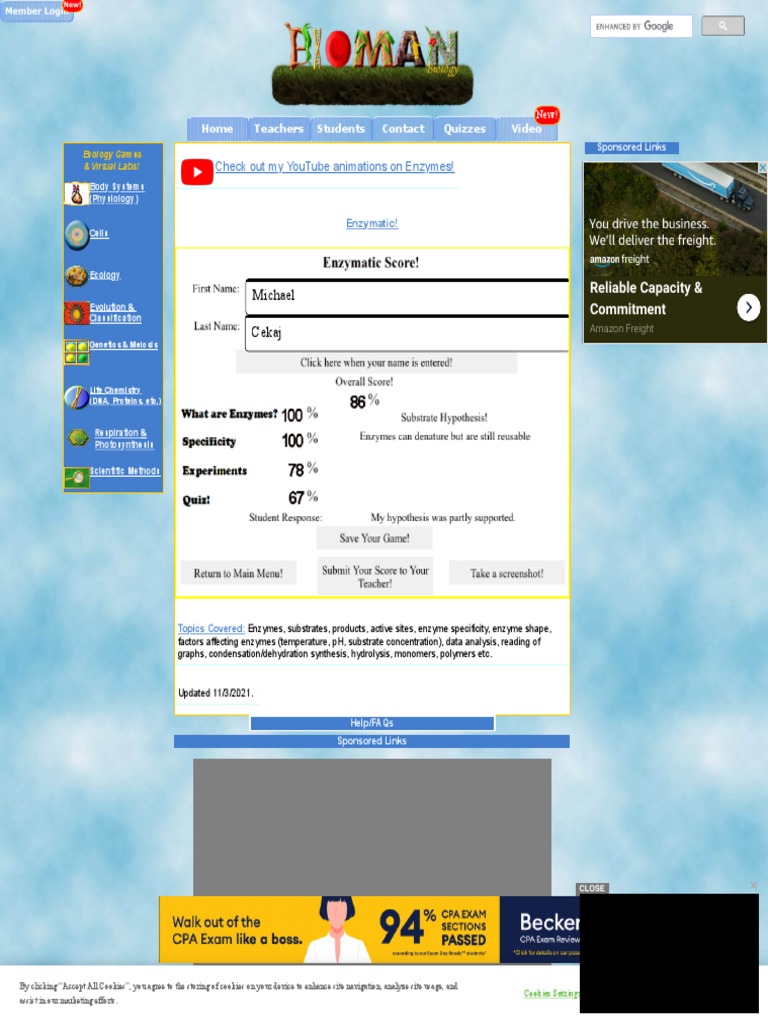Screen dimensions: 768x1024
Task: Click 'Click here when your name is entered!'
Action: click(x=376, y=362)
